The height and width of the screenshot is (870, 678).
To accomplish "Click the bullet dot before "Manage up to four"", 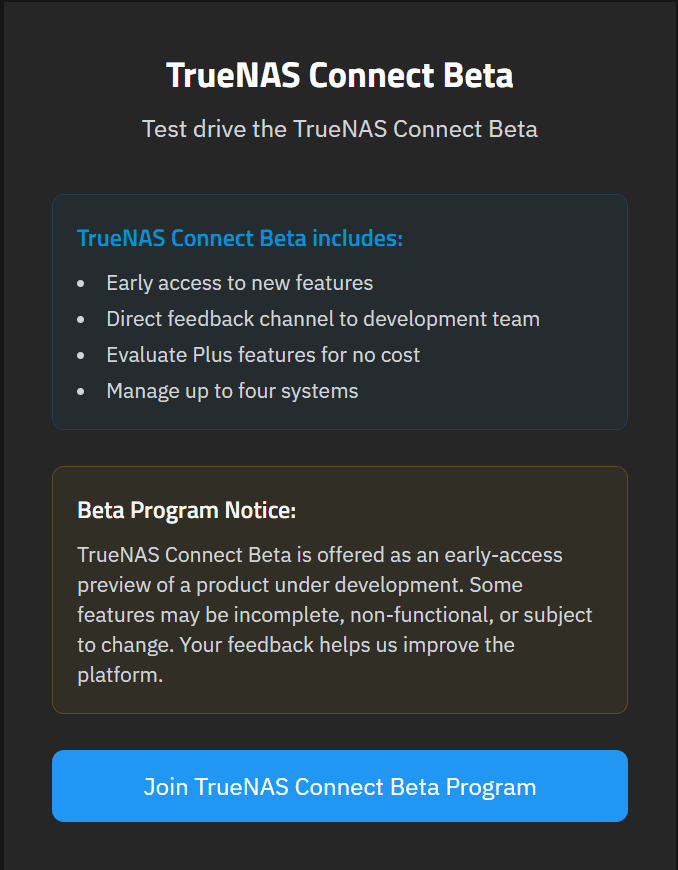I will pyautogui.click(x=81, y=392).
